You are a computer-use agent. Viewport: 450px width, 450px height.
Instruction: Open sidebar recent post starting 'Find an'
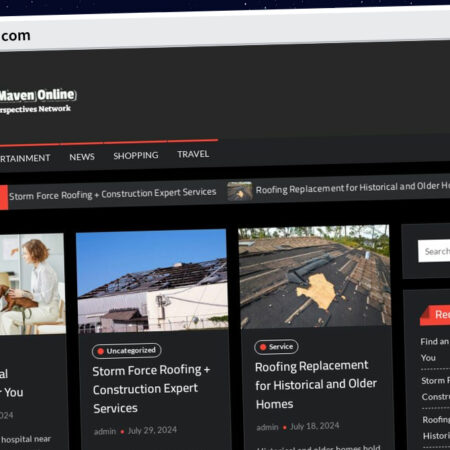point(435,350)
